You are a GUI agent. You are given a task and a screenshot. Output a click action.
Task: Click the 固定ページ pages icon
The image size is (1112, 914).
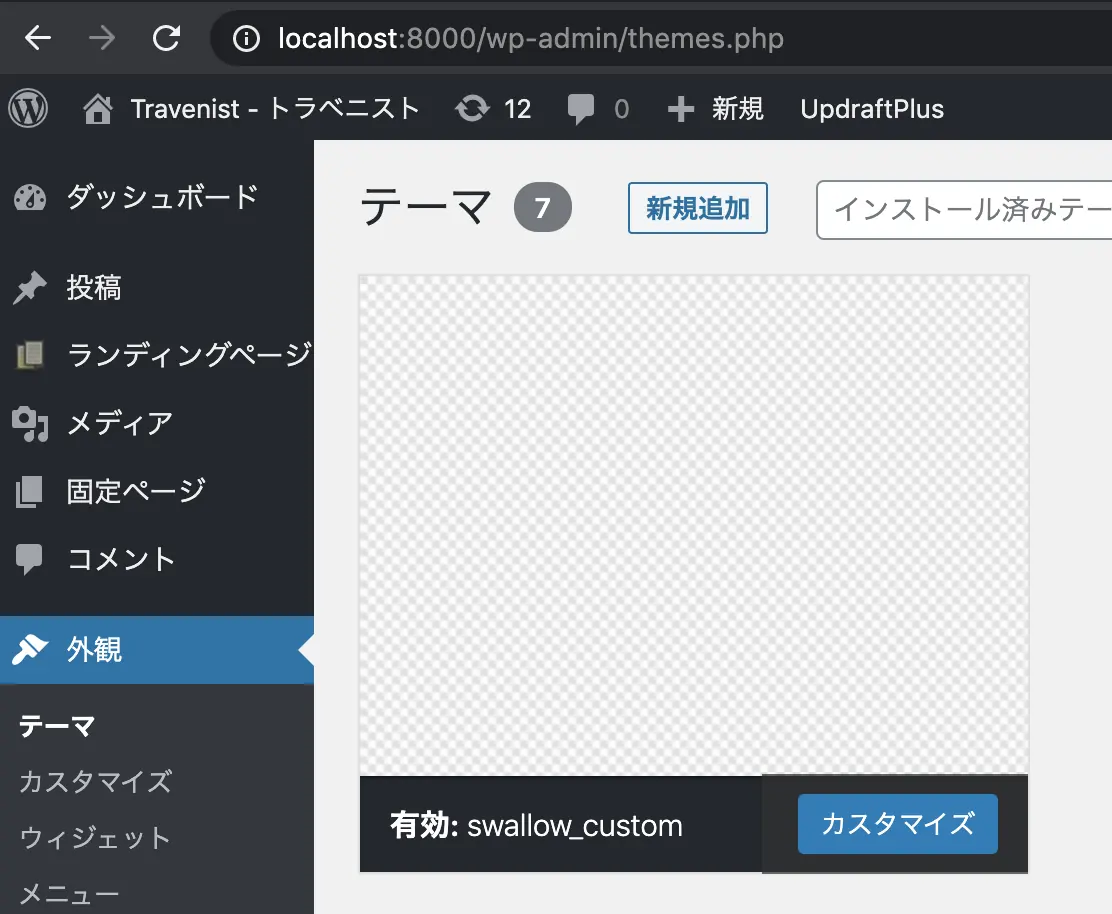click(x=29, y=491)
